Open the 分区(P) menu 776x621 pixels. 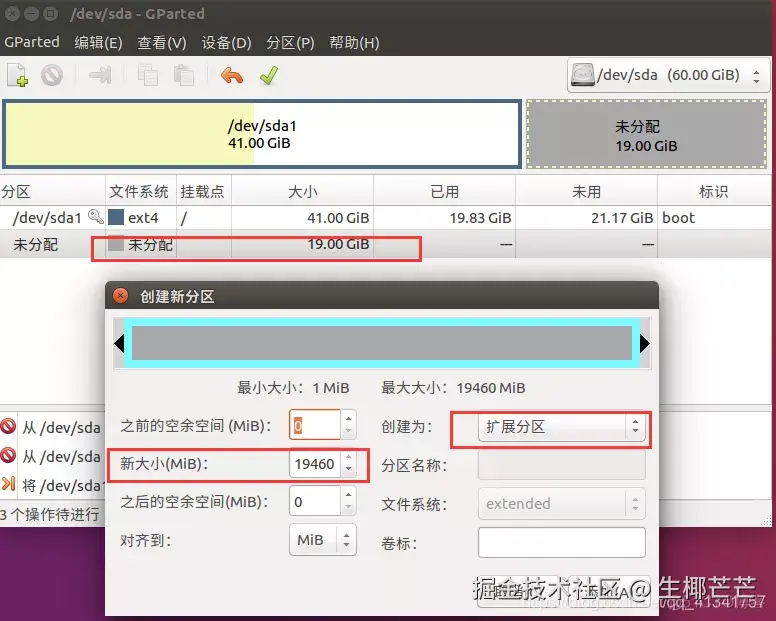point(290,43)
